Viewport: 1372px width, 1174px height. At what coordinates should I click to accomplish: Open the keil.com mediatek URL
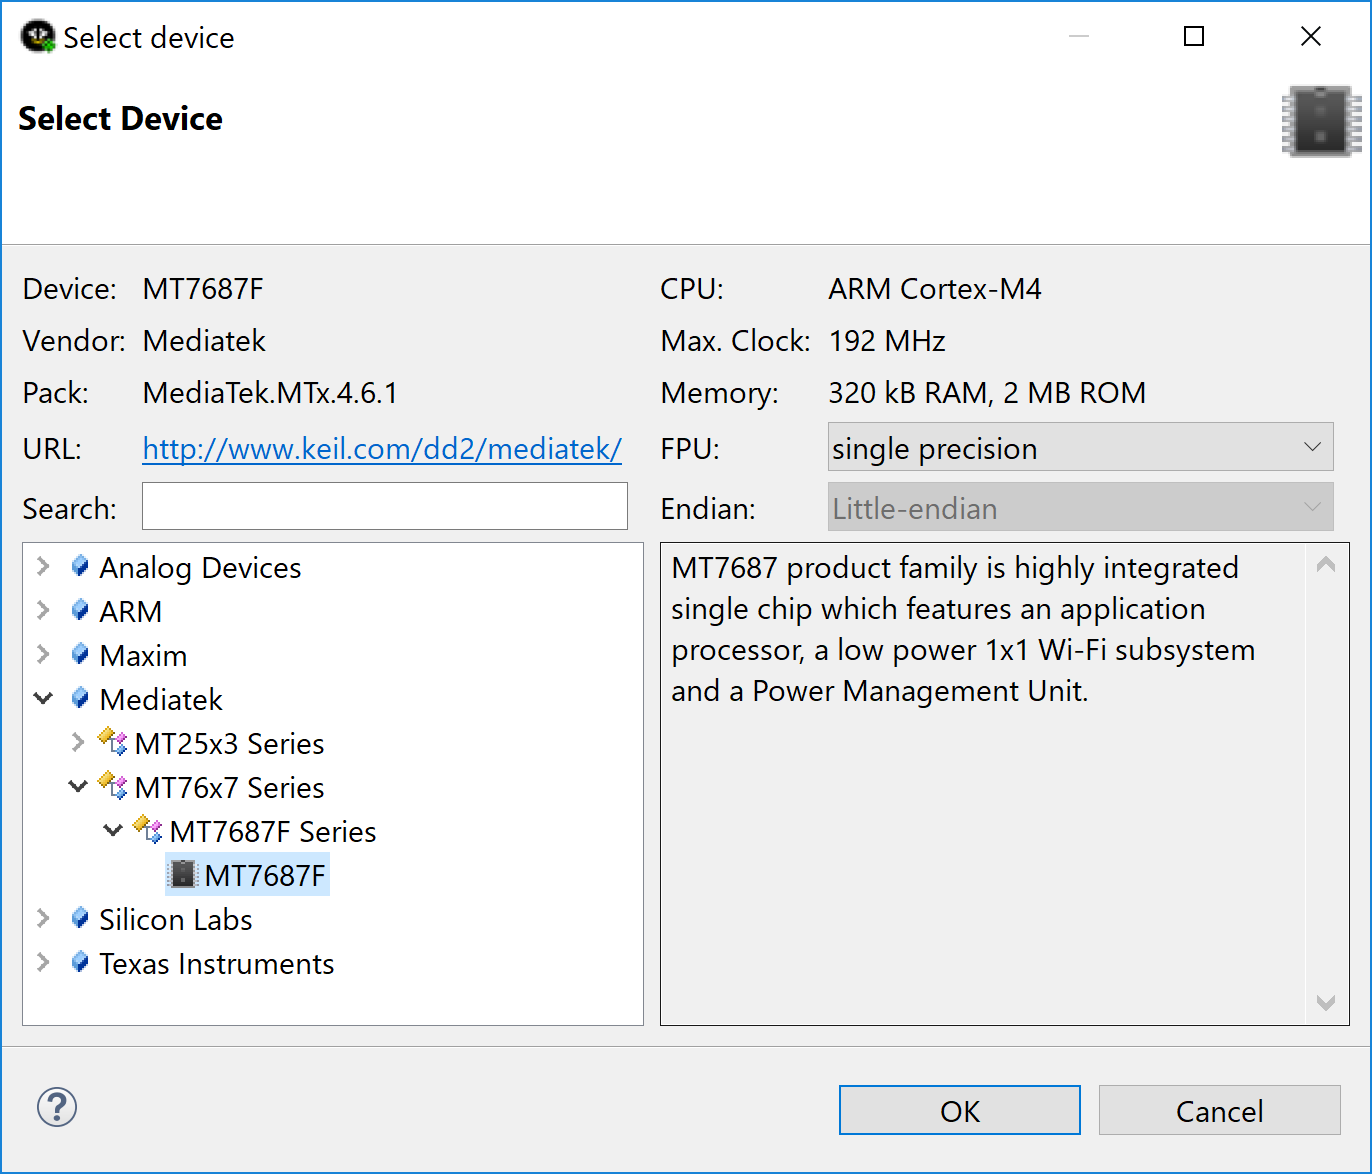[382, 449]
